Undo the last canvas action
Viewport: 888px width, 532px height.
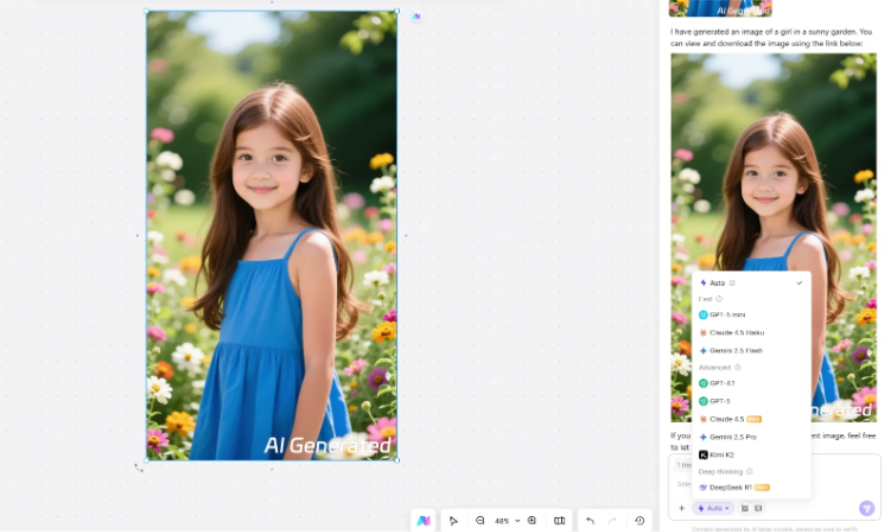tap(590, 521)
